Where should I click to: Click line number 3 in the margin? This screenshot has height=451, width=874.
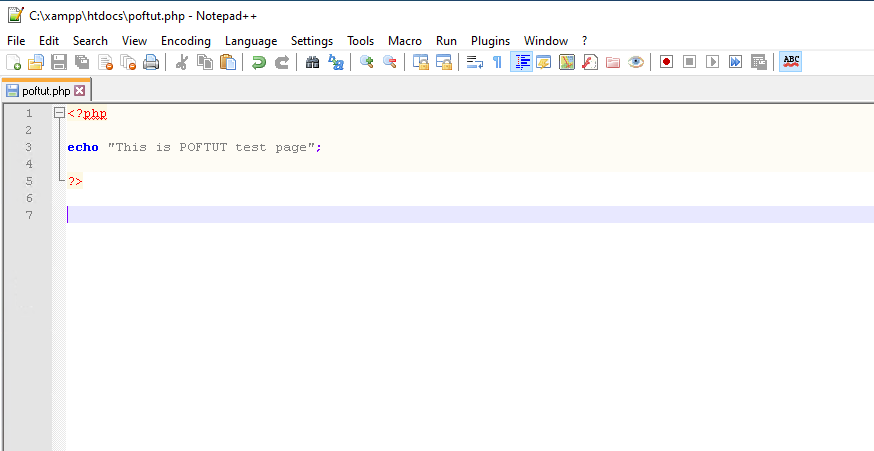[29, 147]
